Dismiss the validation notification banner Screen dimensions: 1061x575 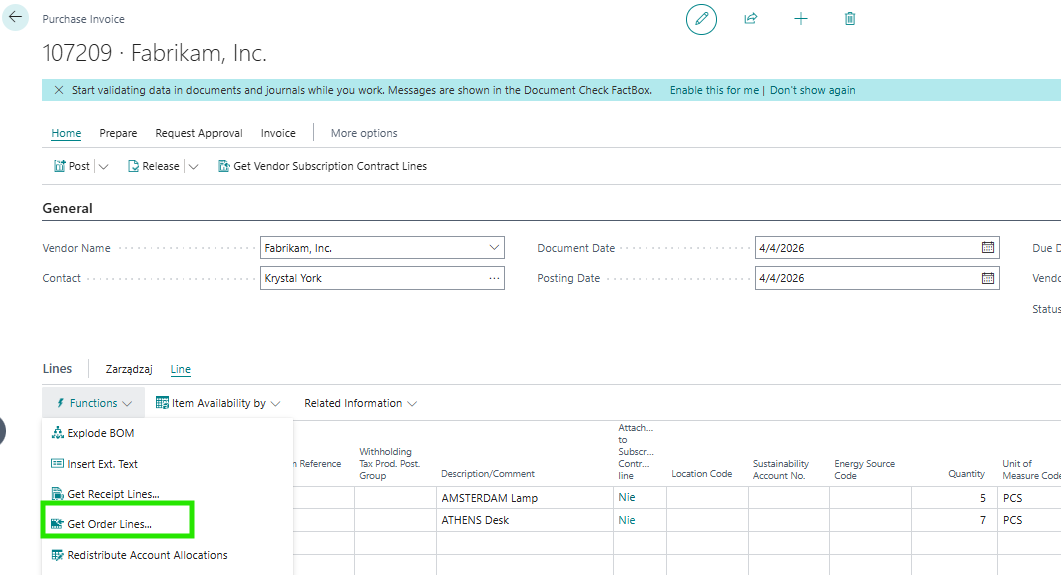[x=57, y=90]
